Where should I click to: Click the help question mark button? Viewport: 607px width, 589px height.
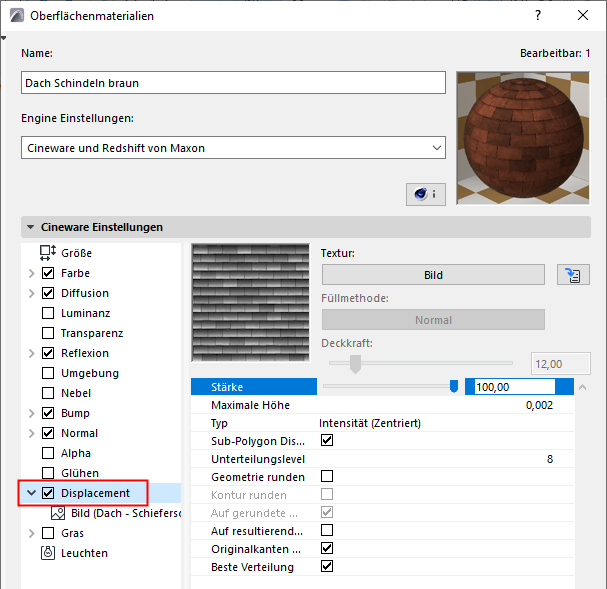(538, 15)
